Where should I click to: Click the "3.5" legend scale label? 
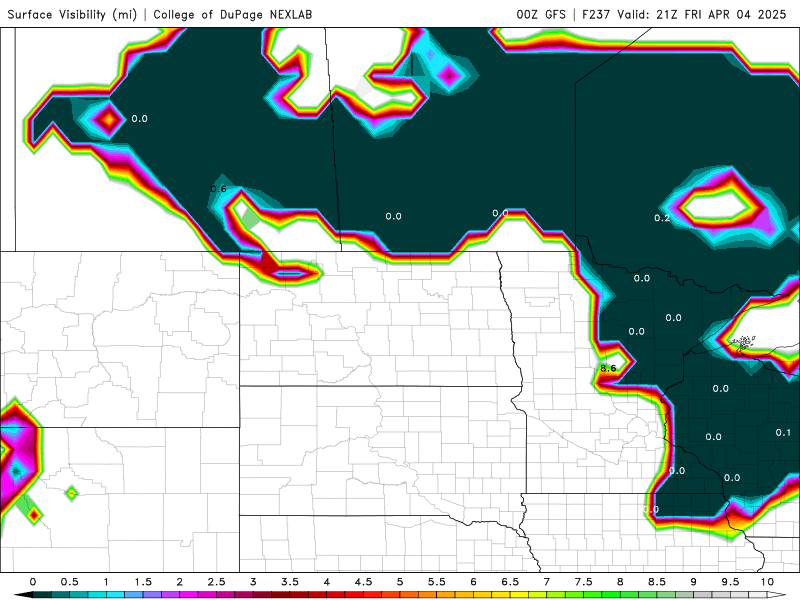290,582
